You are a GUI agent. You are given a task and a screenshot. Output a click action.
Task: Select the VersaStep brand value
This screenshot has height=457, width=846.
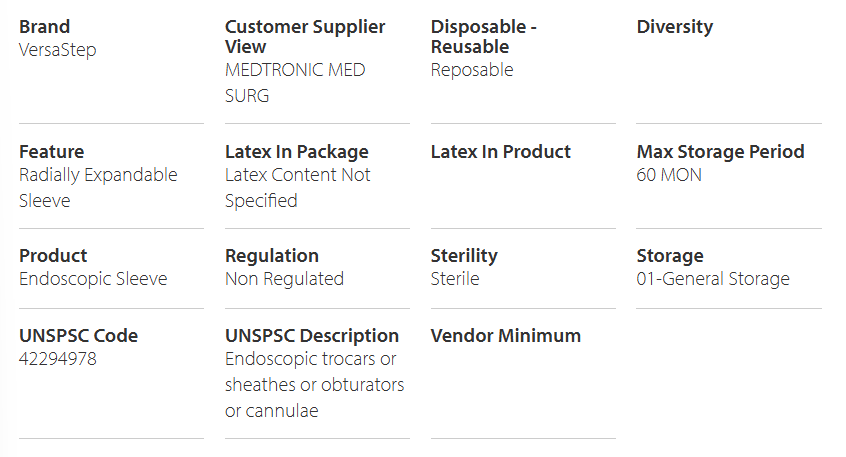(58, 50)
